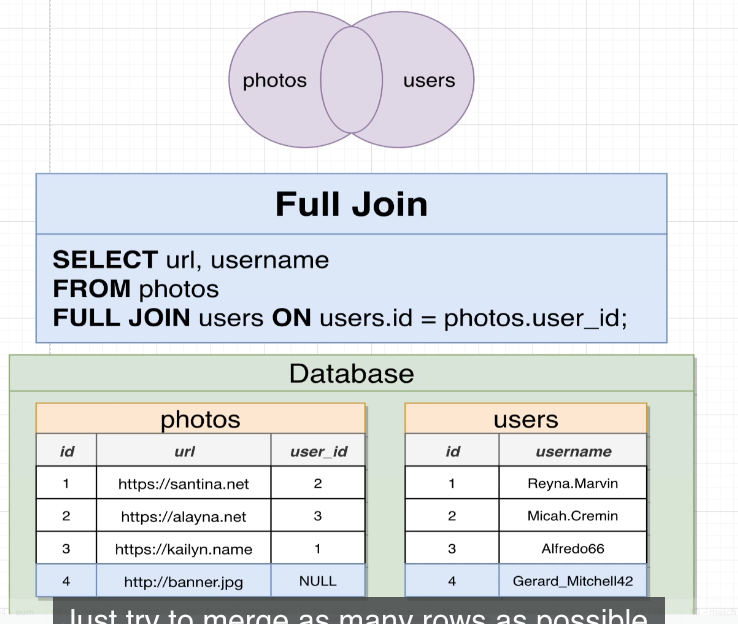This screenshot has width=738, height=624.
Task: Select the users table title
Action: pos(526,419)
